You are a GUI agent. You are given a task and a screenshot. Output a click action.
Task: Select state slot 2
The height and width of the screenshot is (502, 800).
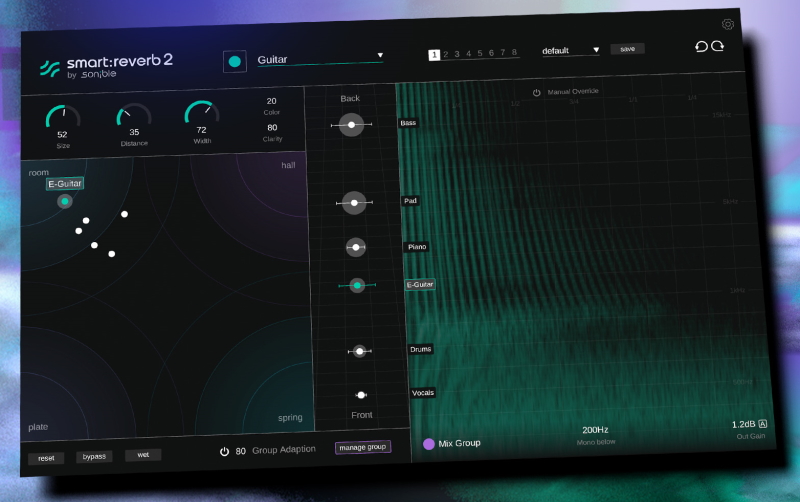(445, 54)
